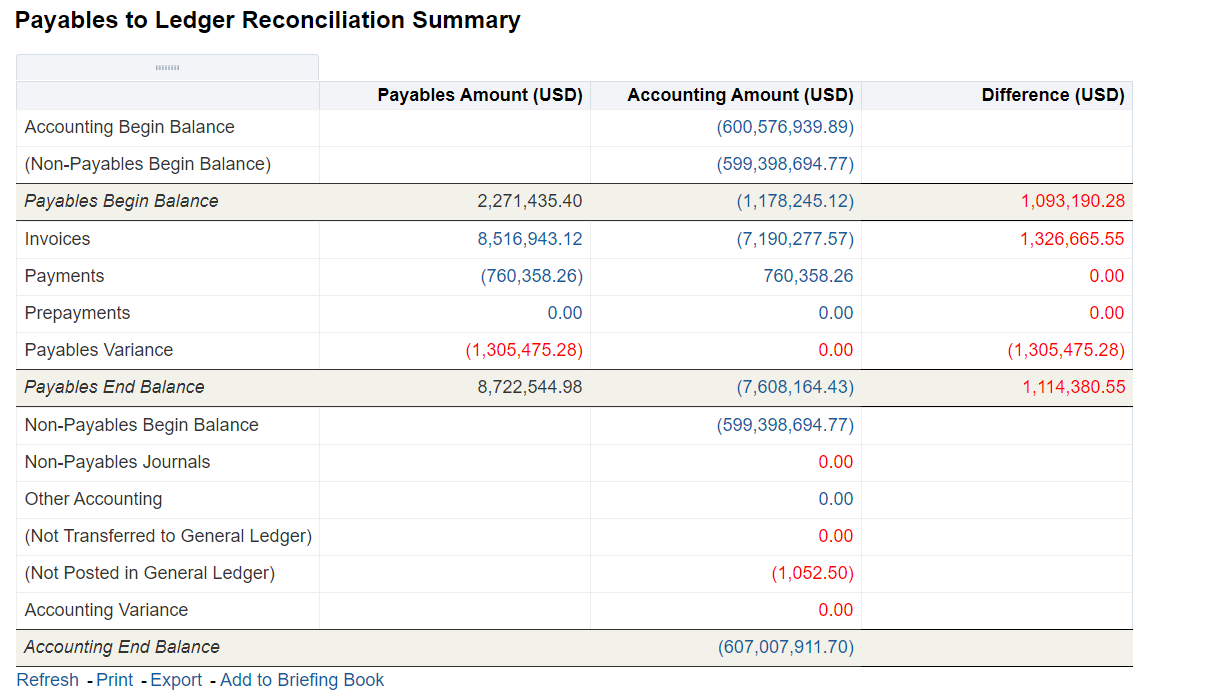View the Non-Payables Begin Balance row amount
This screenshot has width=1205, height=698.
point(784,424)
